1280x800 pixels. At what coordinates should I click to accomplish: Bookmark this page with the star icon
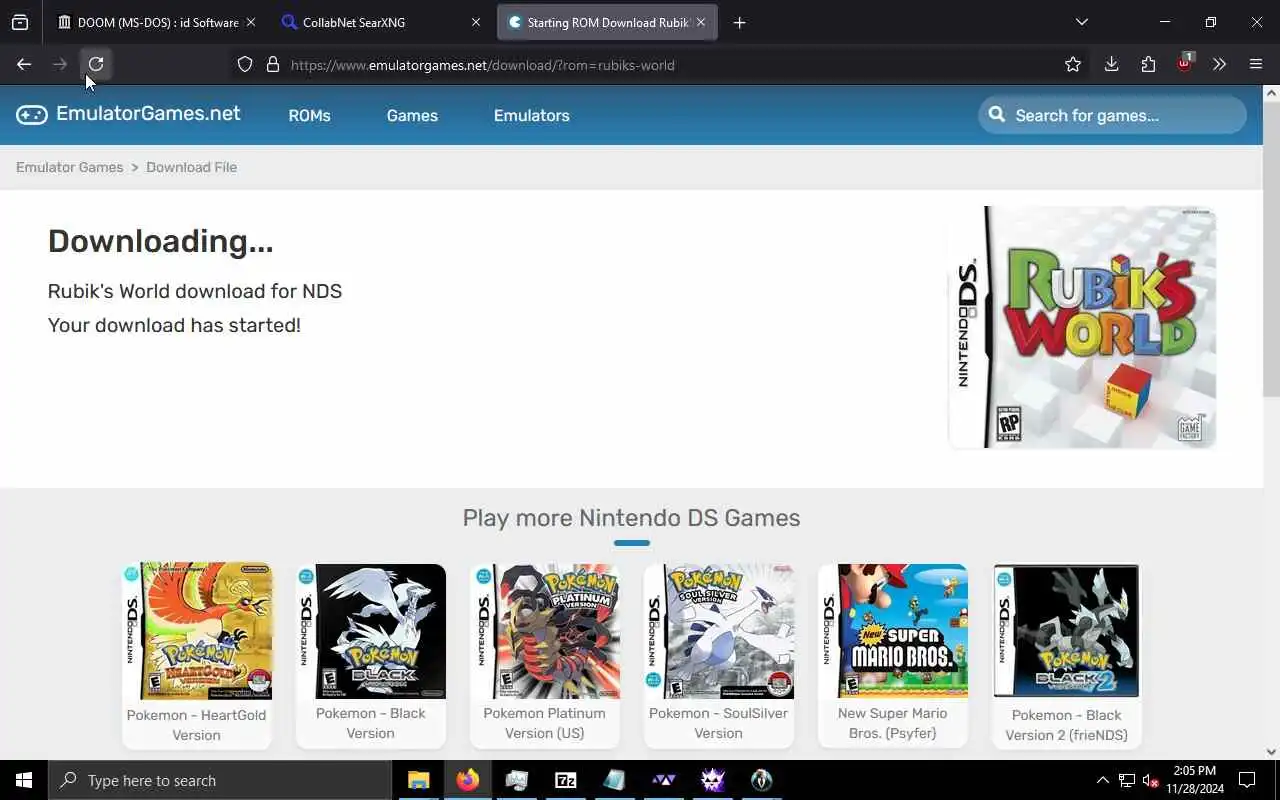(x=1073, y=64)
